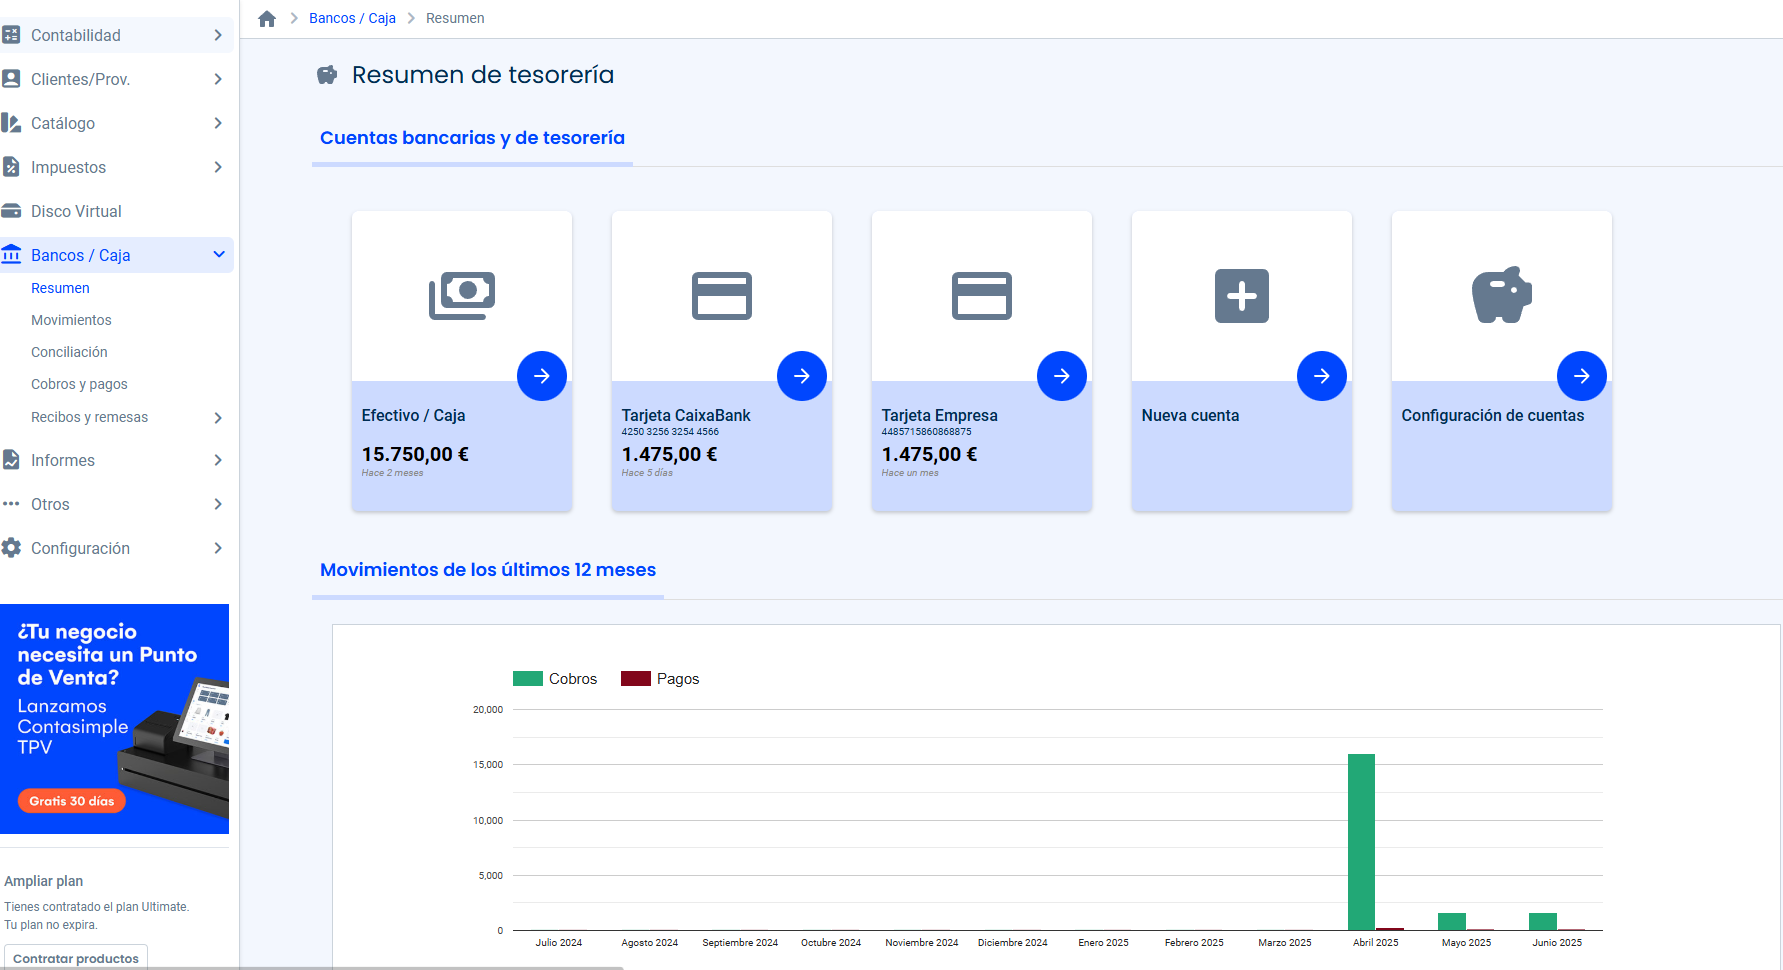Screen dimensions: 1783x970
Task: Click the Gratis 30 días button
Action: (71, 801)
